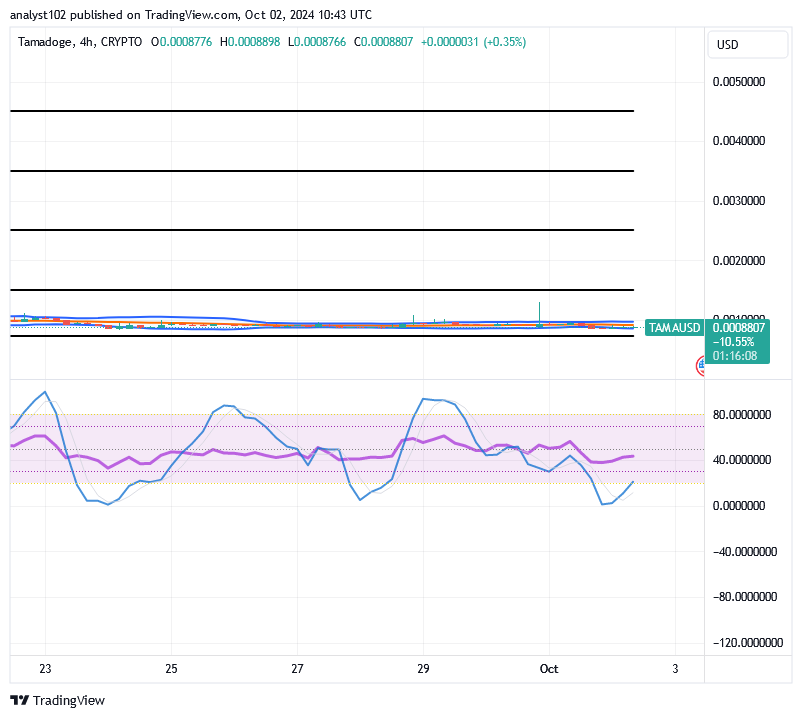Viewport: 802px width, 718px height.
Task: Open the USD currency selector
Action: point(746,44)
